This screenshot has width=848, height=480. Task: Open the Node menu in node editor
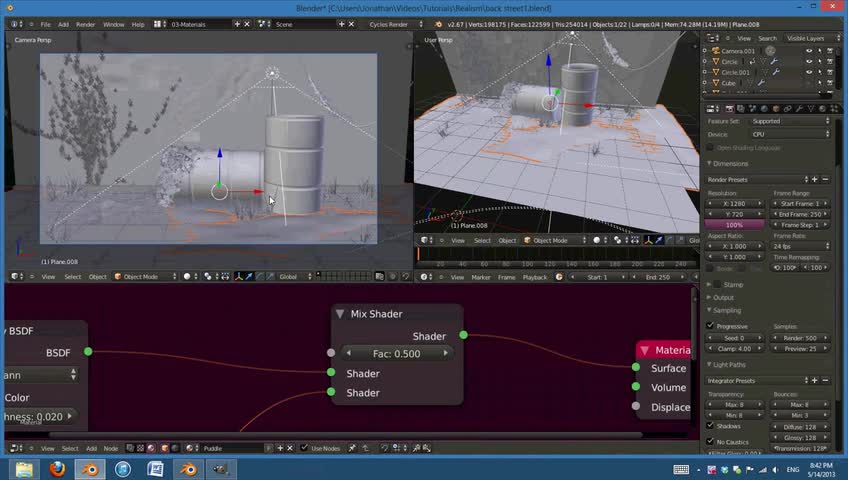111,448
